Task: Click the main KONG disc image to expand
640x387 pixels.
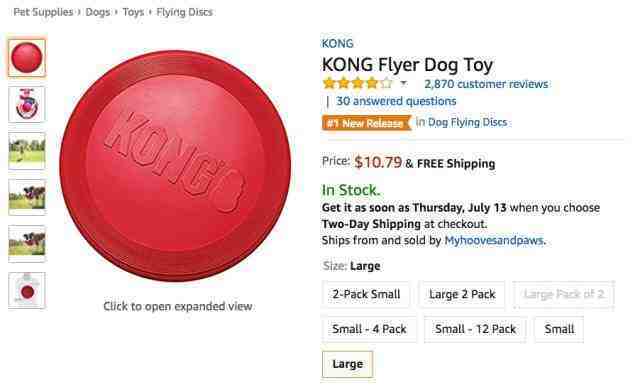Action: tap(176, 165)
